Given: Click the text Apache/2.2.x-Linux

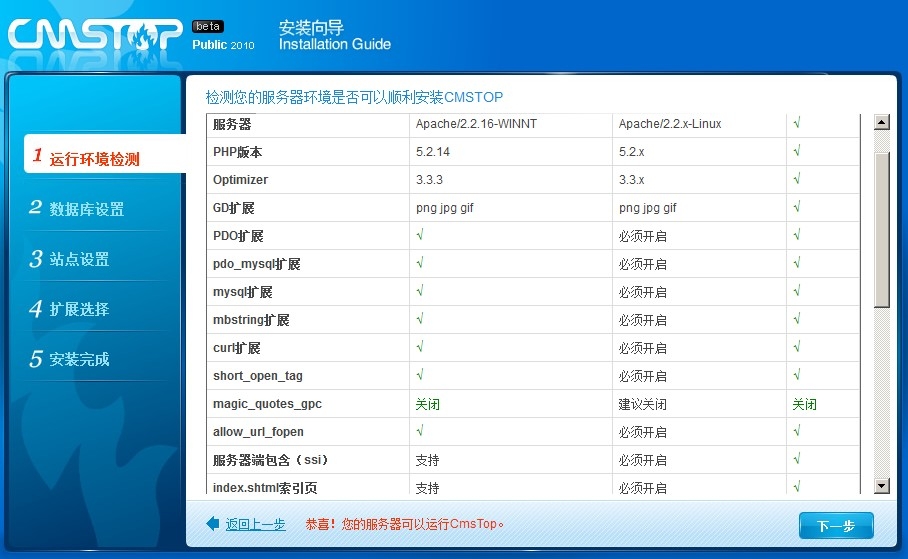Looking at the screenshot, I should pyautogui.click(x=670, y=124).
